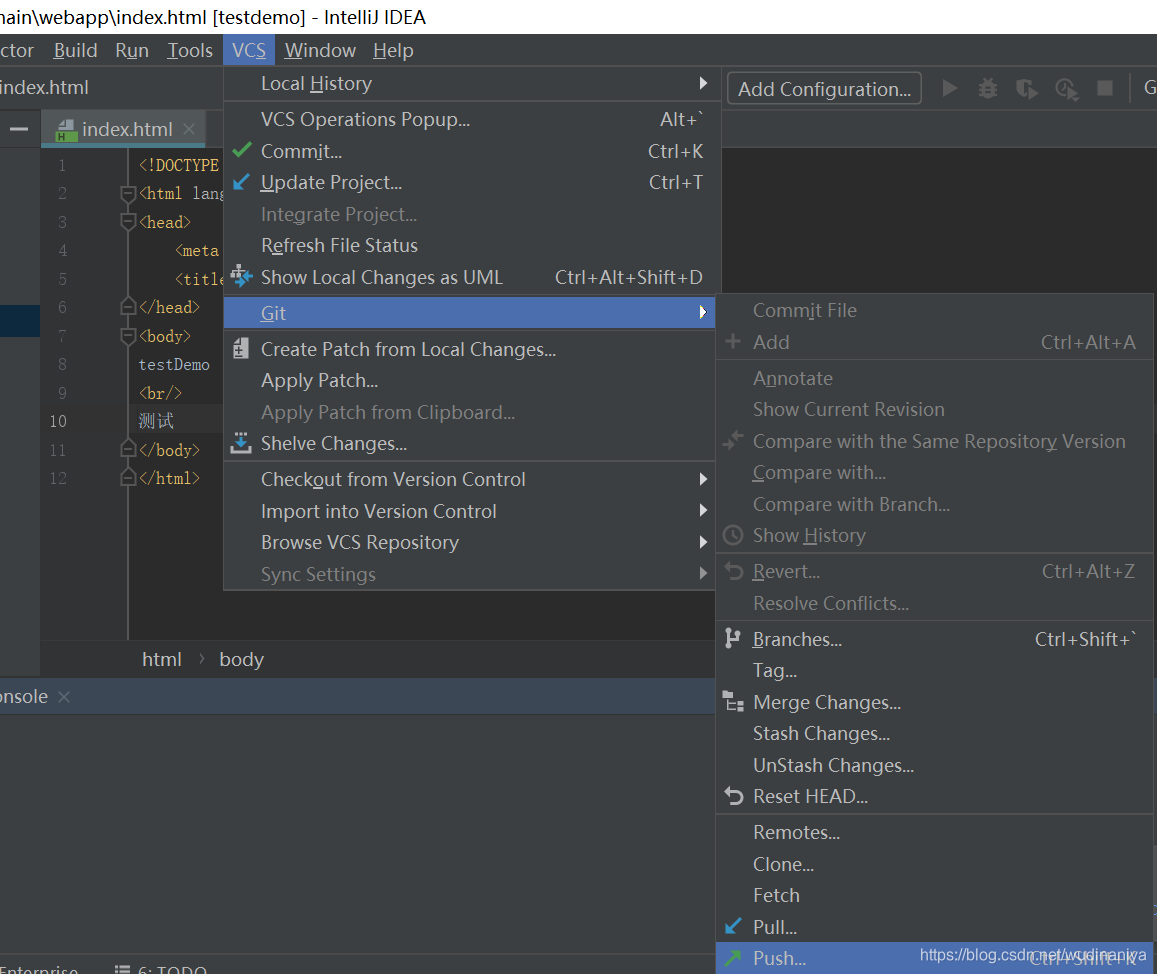
Task: Click the html breadcrumb
Action: (x=162, y=659)
